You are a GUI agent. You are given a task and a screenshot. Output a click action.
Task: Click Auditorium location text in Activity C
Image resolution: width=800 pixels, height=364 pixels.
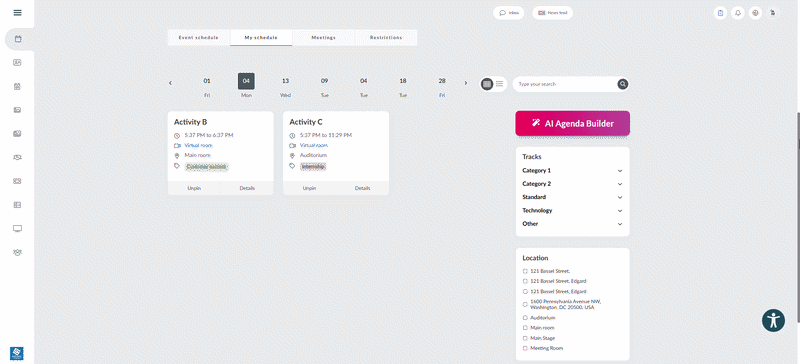(313, 155)
